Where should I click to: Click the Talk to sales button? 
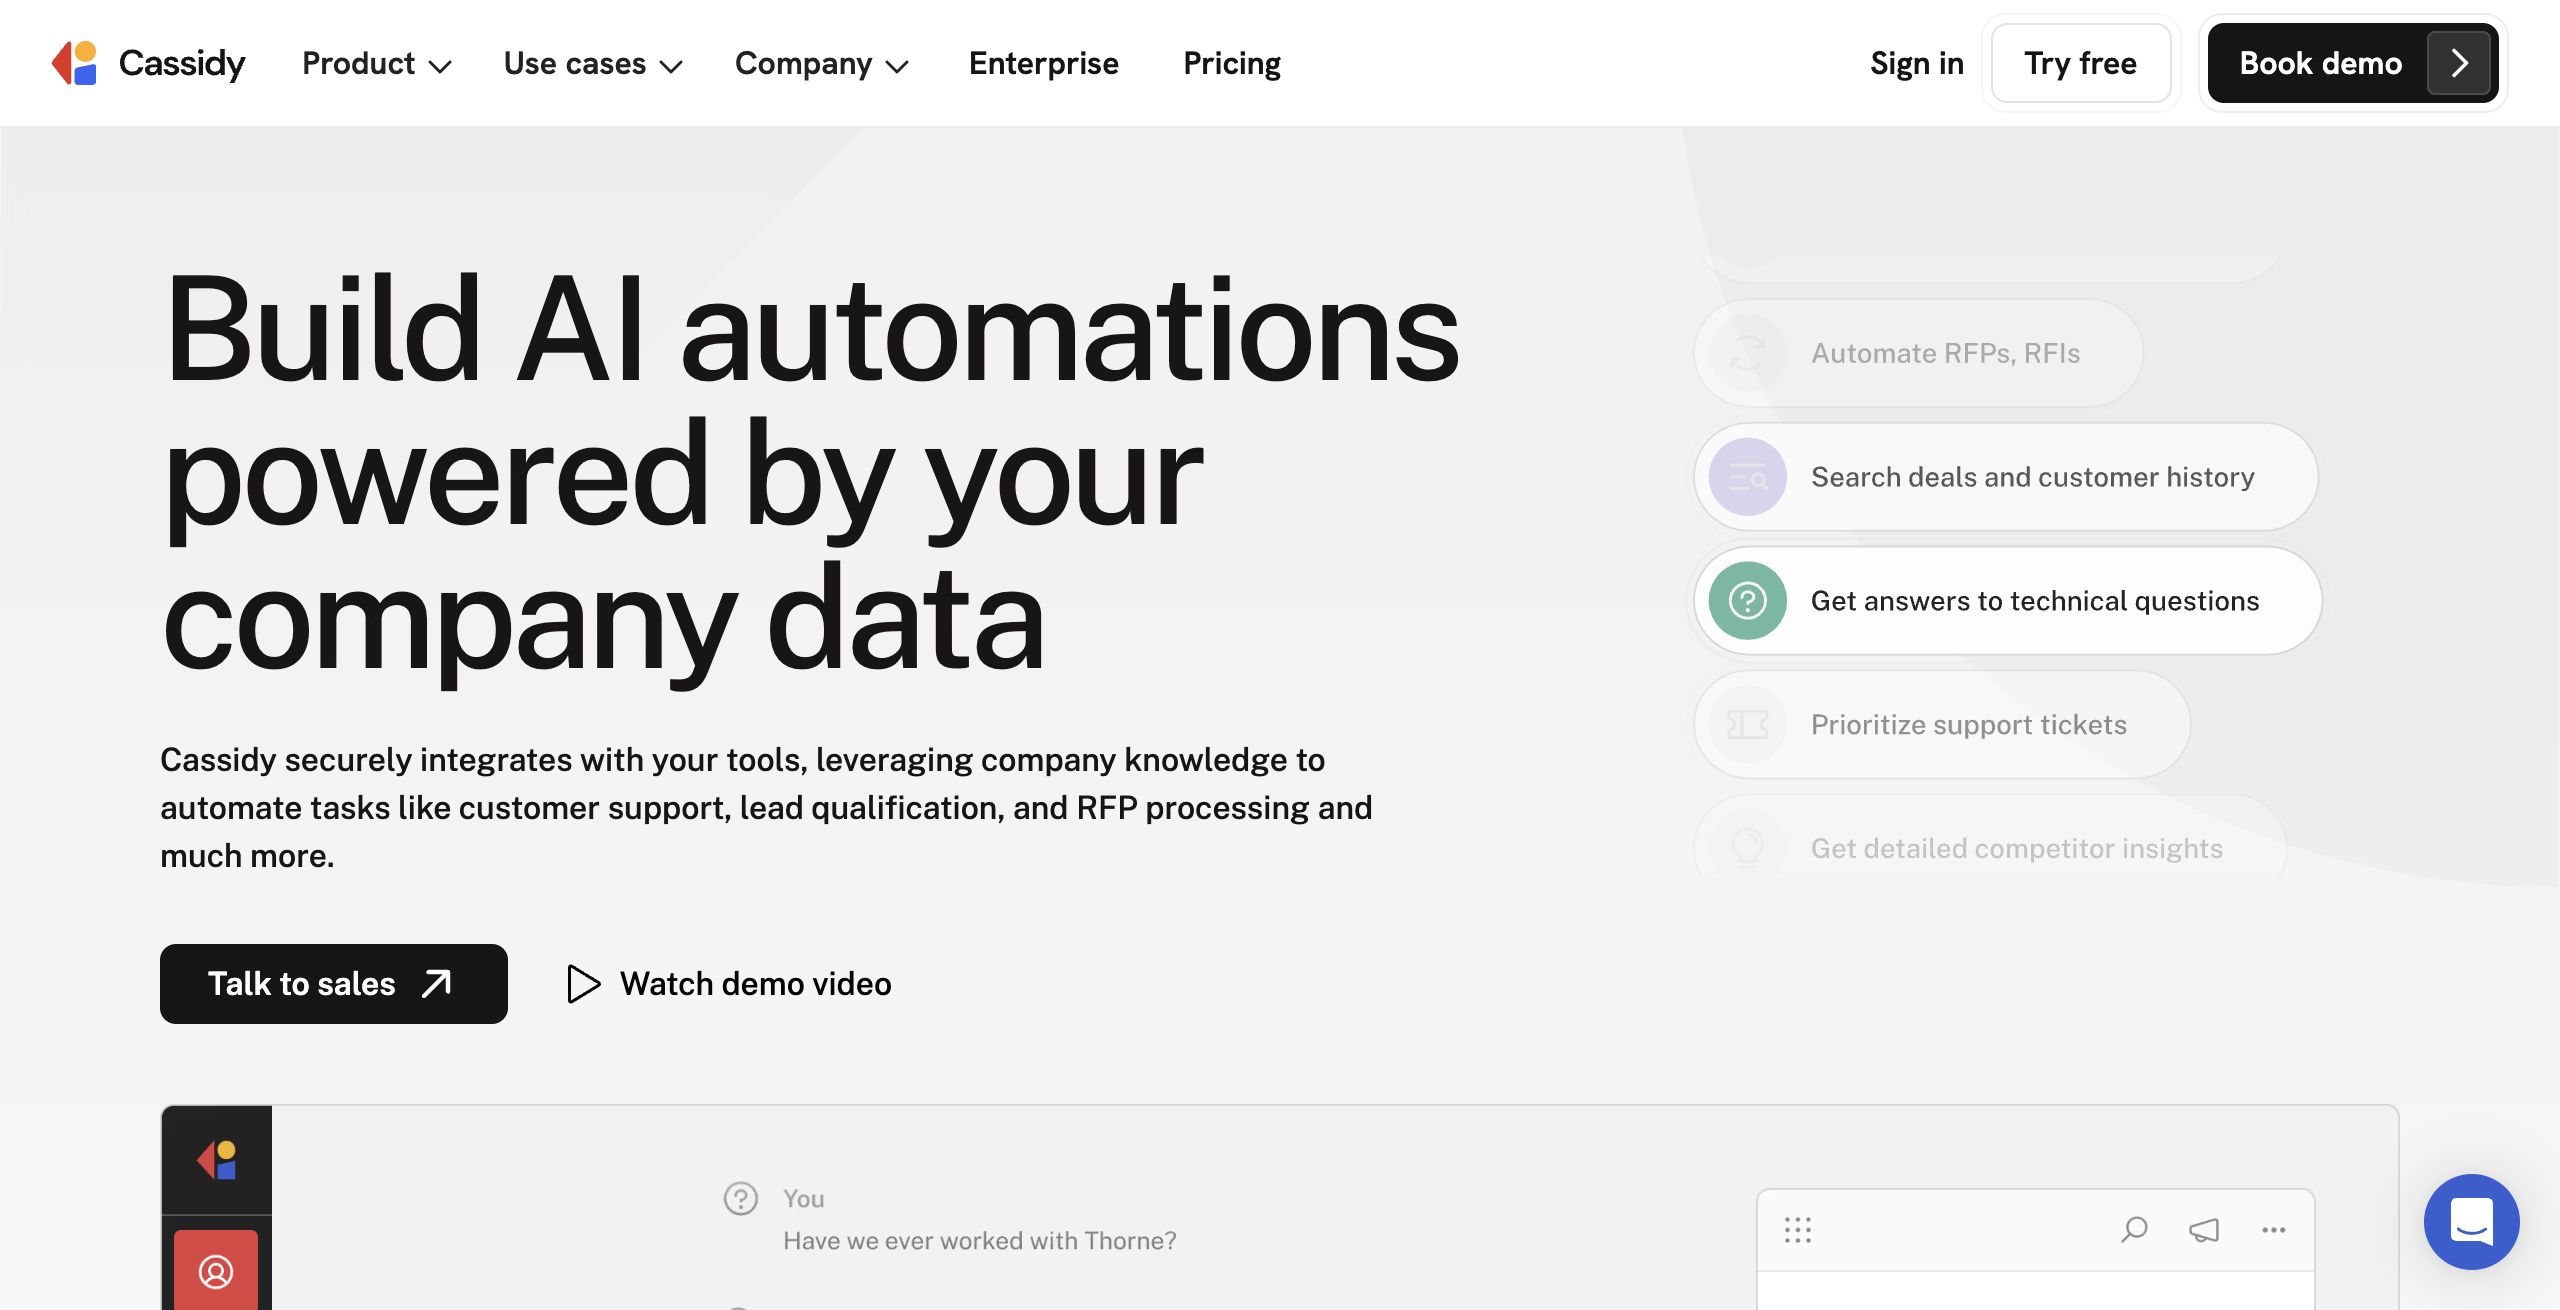[x=333, y=984]
